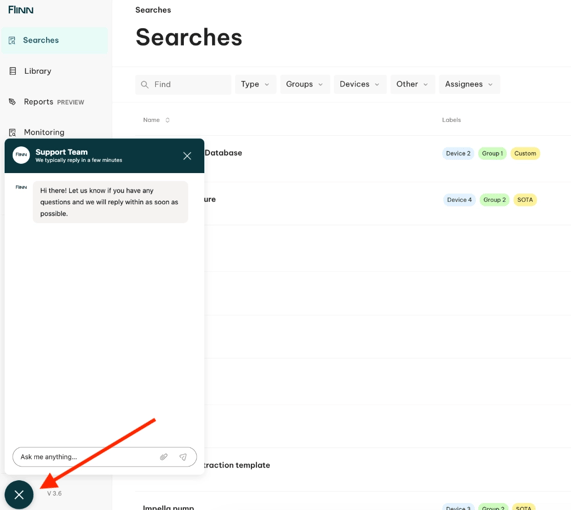This screenshot has width=571, height=510.
Task: Click the Monitoring sidebar icon
Action: 12,132
